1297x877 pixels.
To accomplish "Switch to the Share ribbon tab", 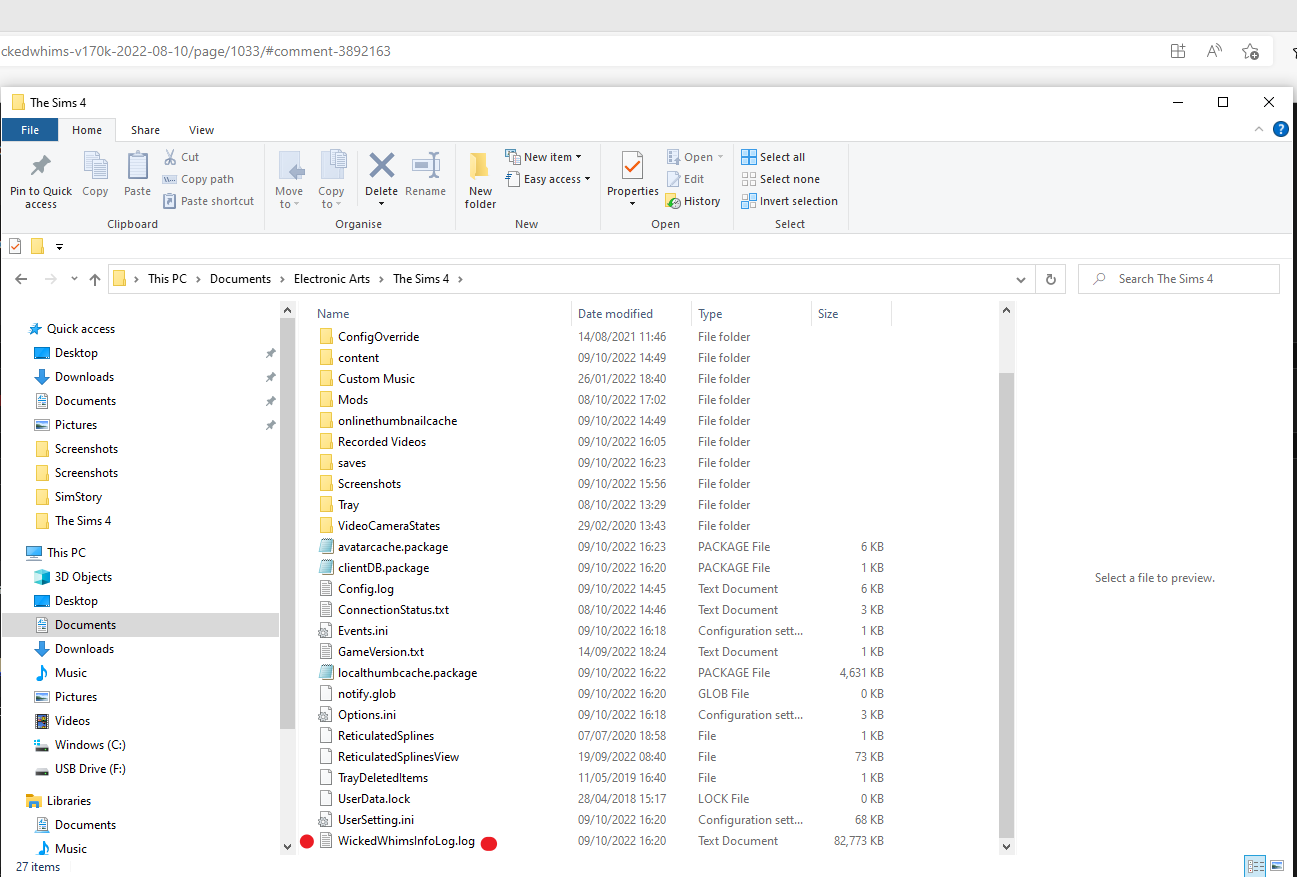I will 145,130.
